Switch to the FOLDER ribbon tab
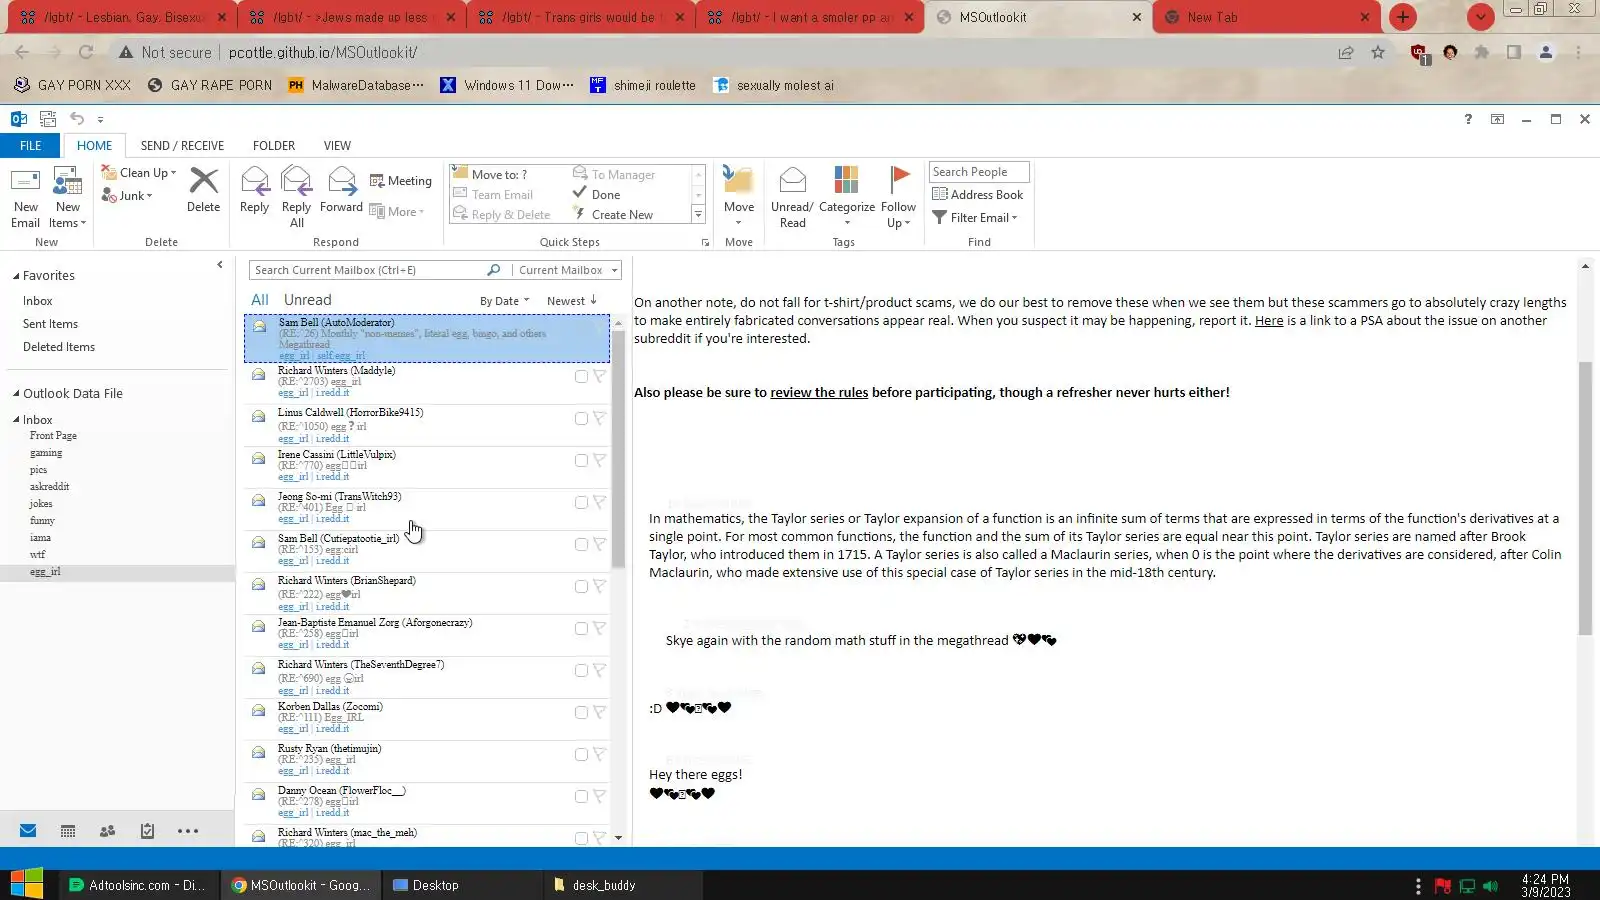 [274, 146]
